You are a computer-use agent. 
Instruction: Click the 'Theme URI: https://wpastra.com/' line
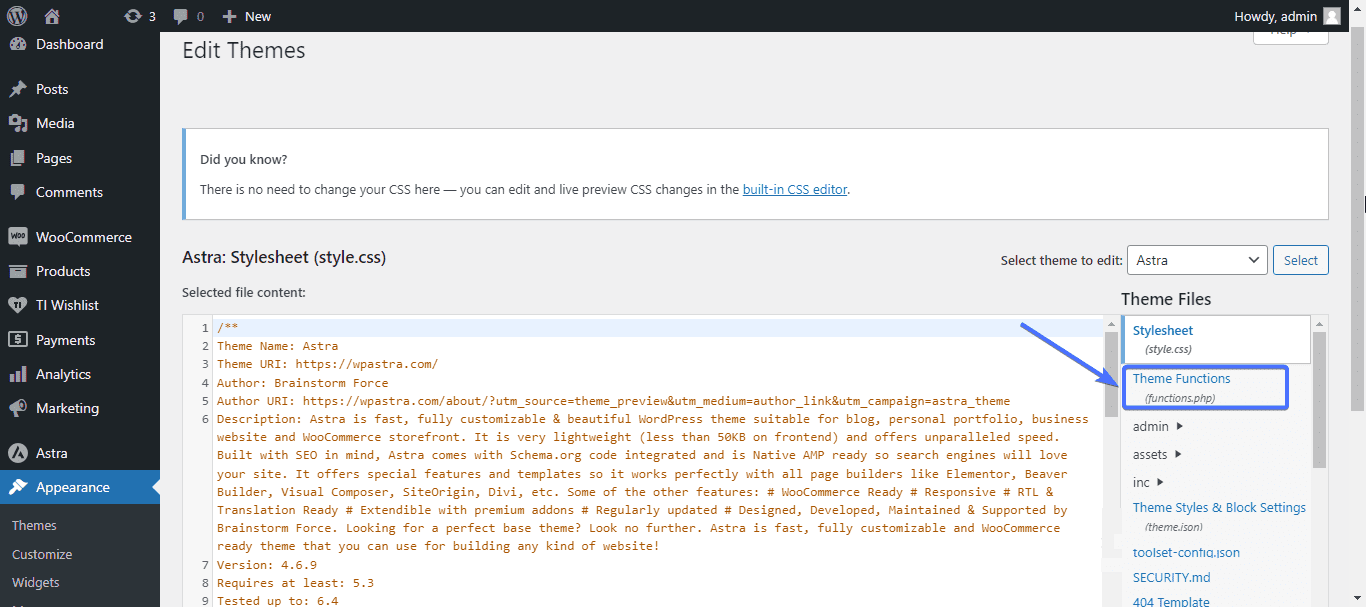click(x=327, y=364)
